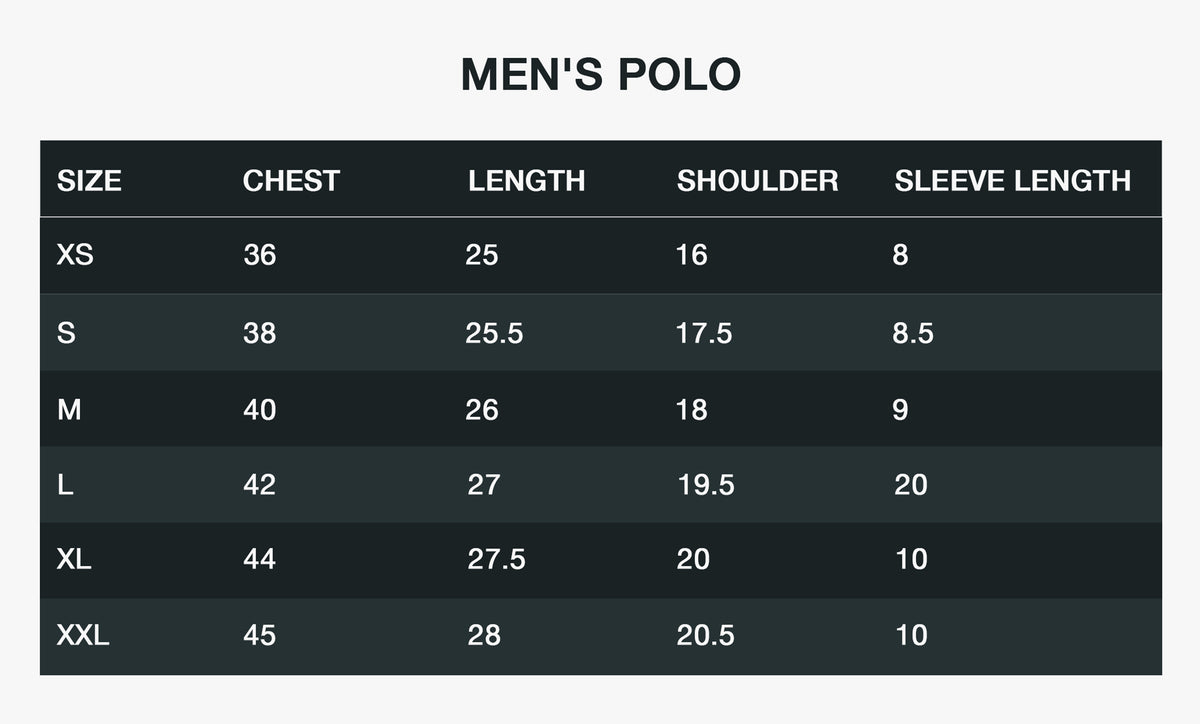Click the XL size row label
The height and width of the screenshot is (724, 1200).
coord(74,559)
